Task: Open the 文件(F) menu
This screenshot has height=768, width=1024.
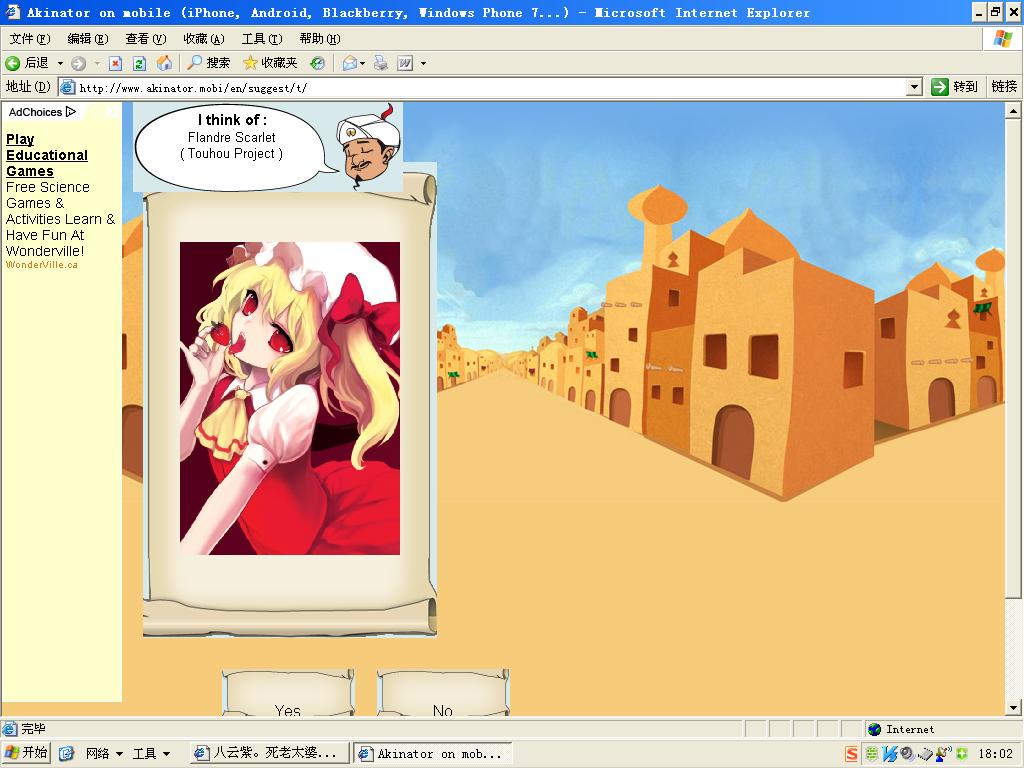Action: 29,39
